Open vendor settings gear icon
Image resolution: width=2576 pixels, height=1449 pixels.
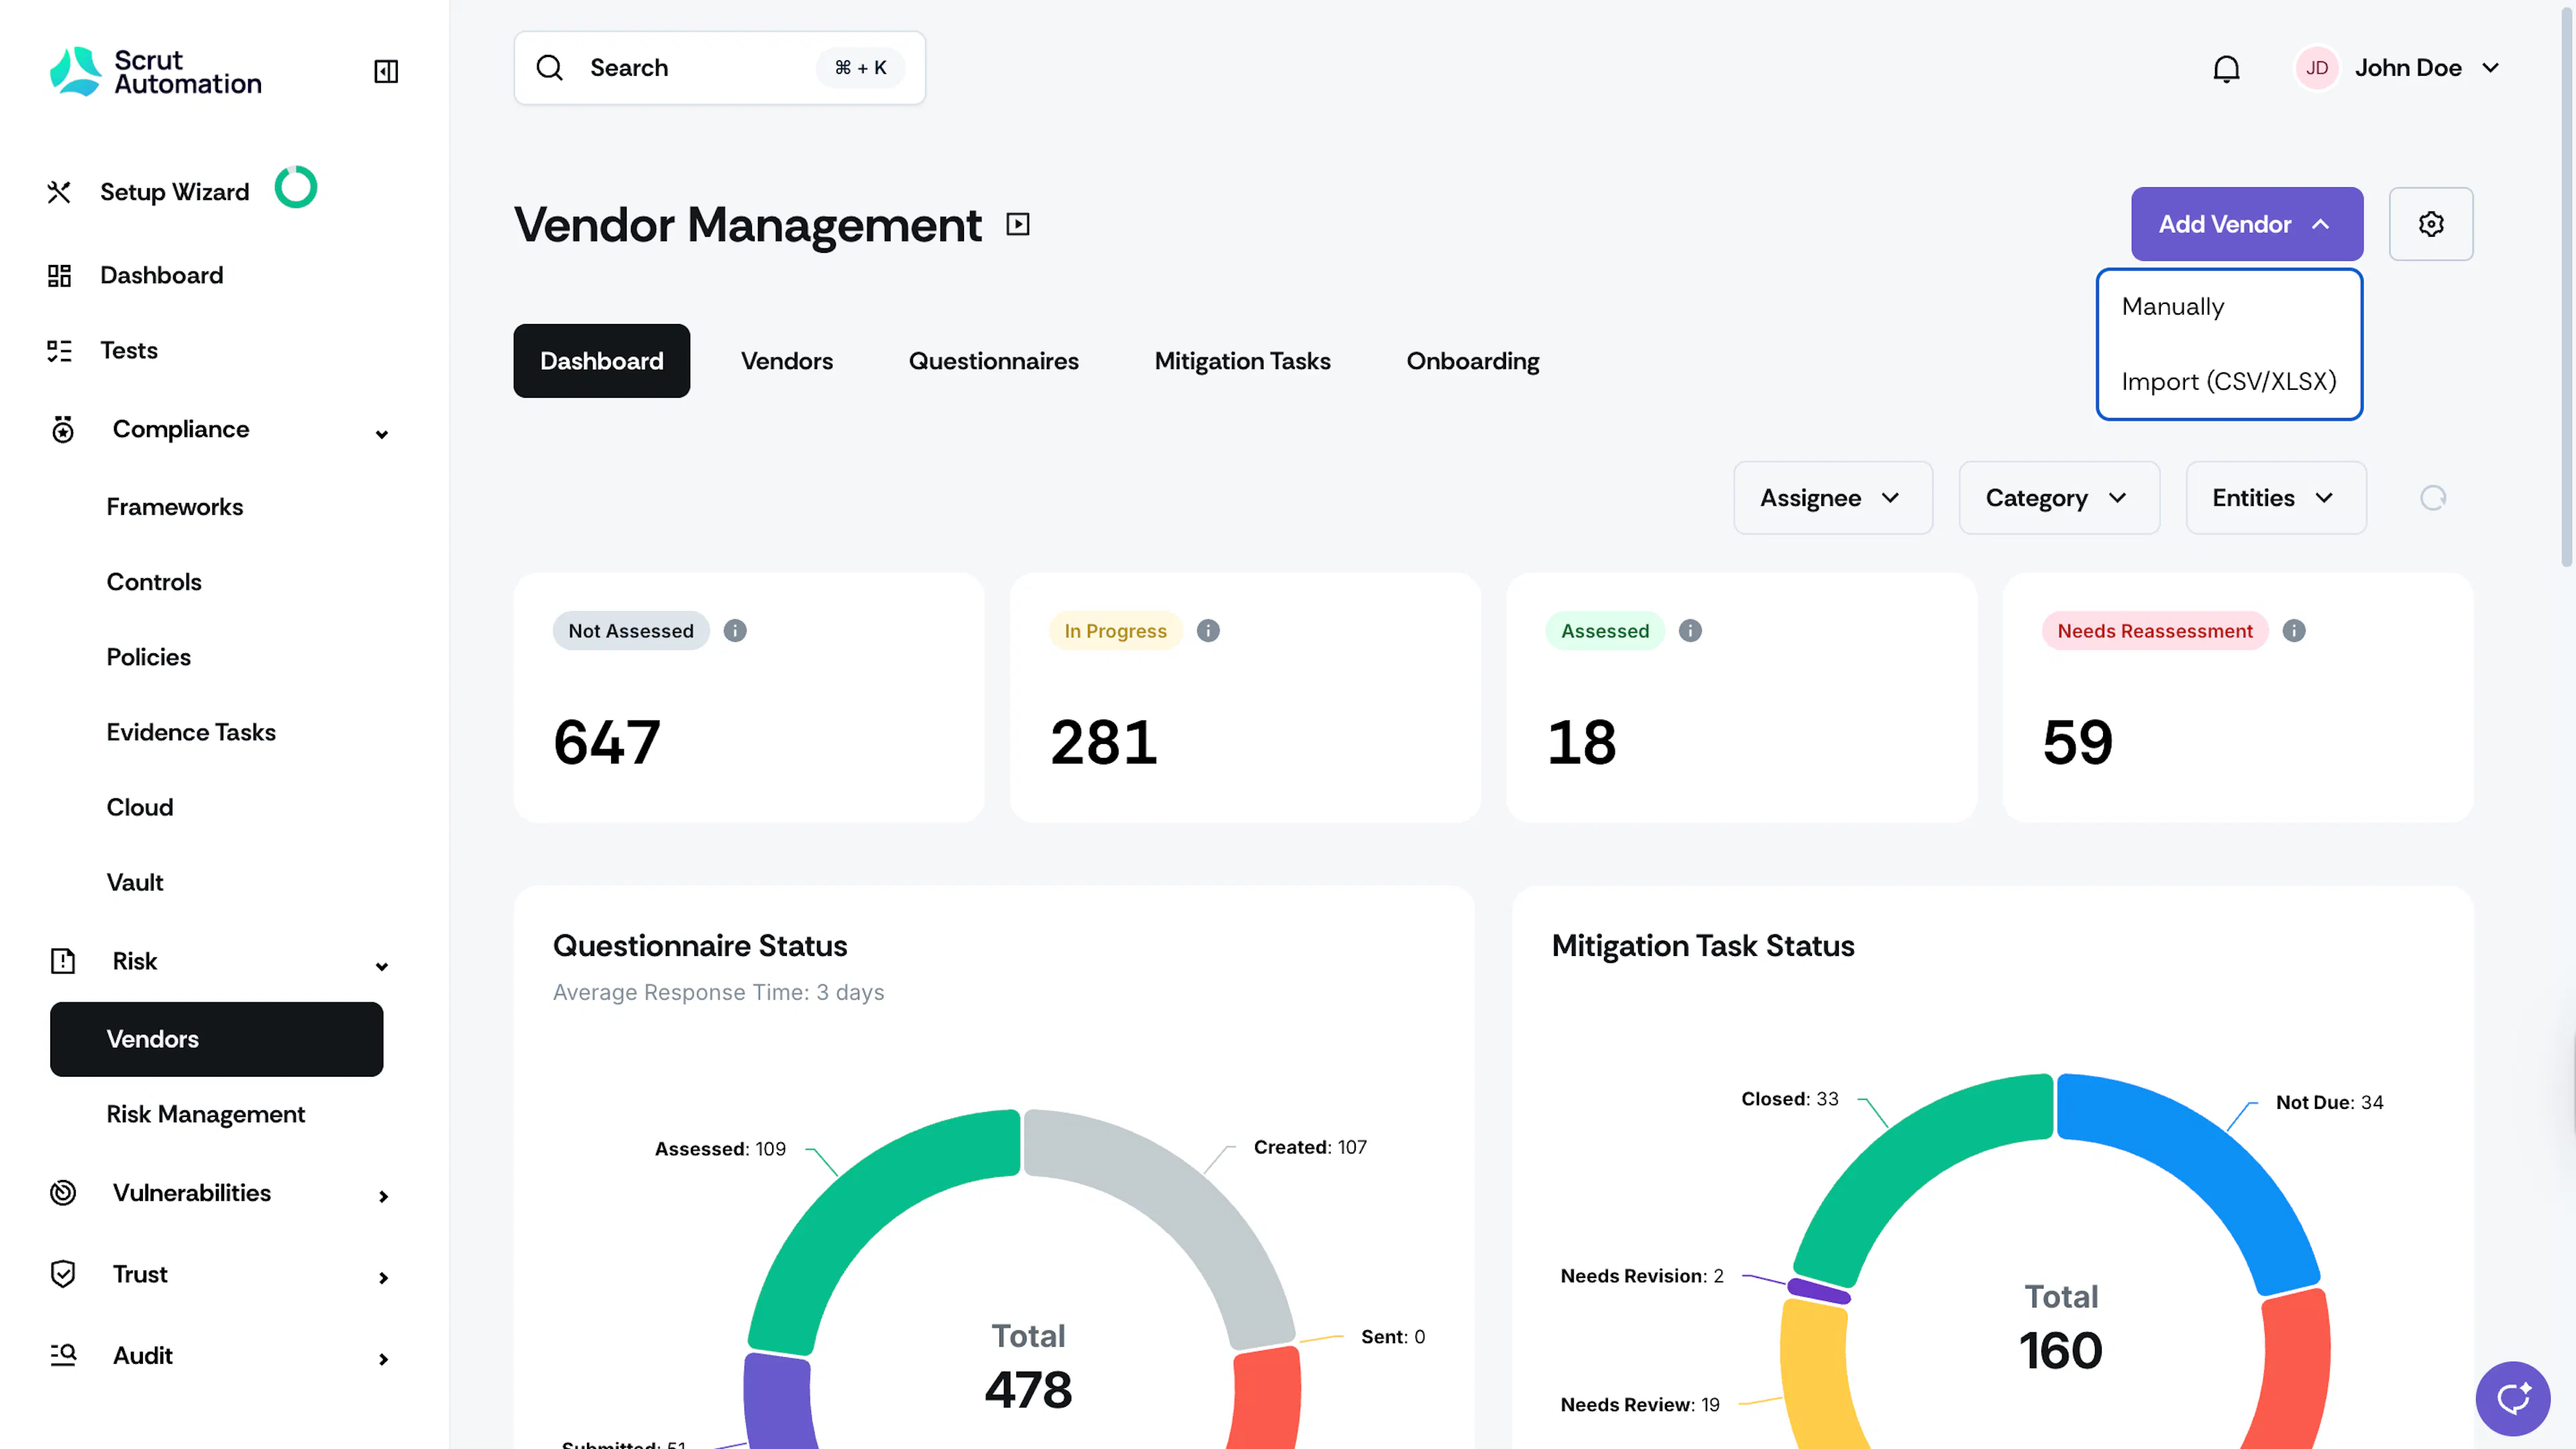[2431, 224]
